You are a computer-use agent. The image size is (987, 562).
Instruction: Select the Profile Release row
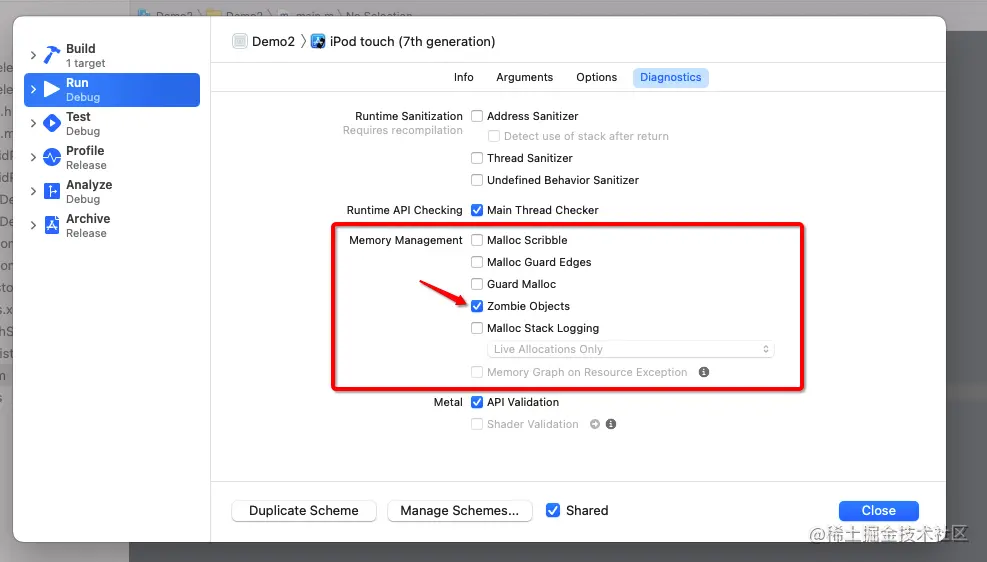pyautogui.click(x=112, y=157)
